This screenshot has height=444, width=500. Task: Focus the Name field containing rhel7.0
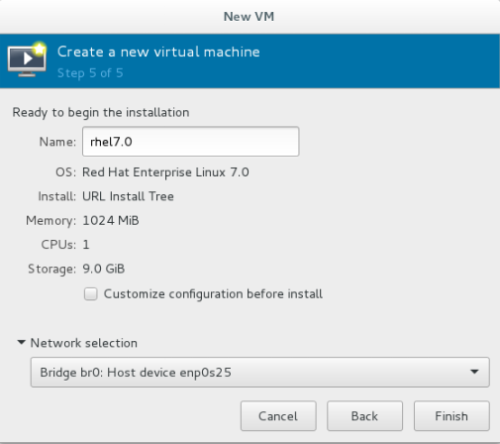[191, 142]
